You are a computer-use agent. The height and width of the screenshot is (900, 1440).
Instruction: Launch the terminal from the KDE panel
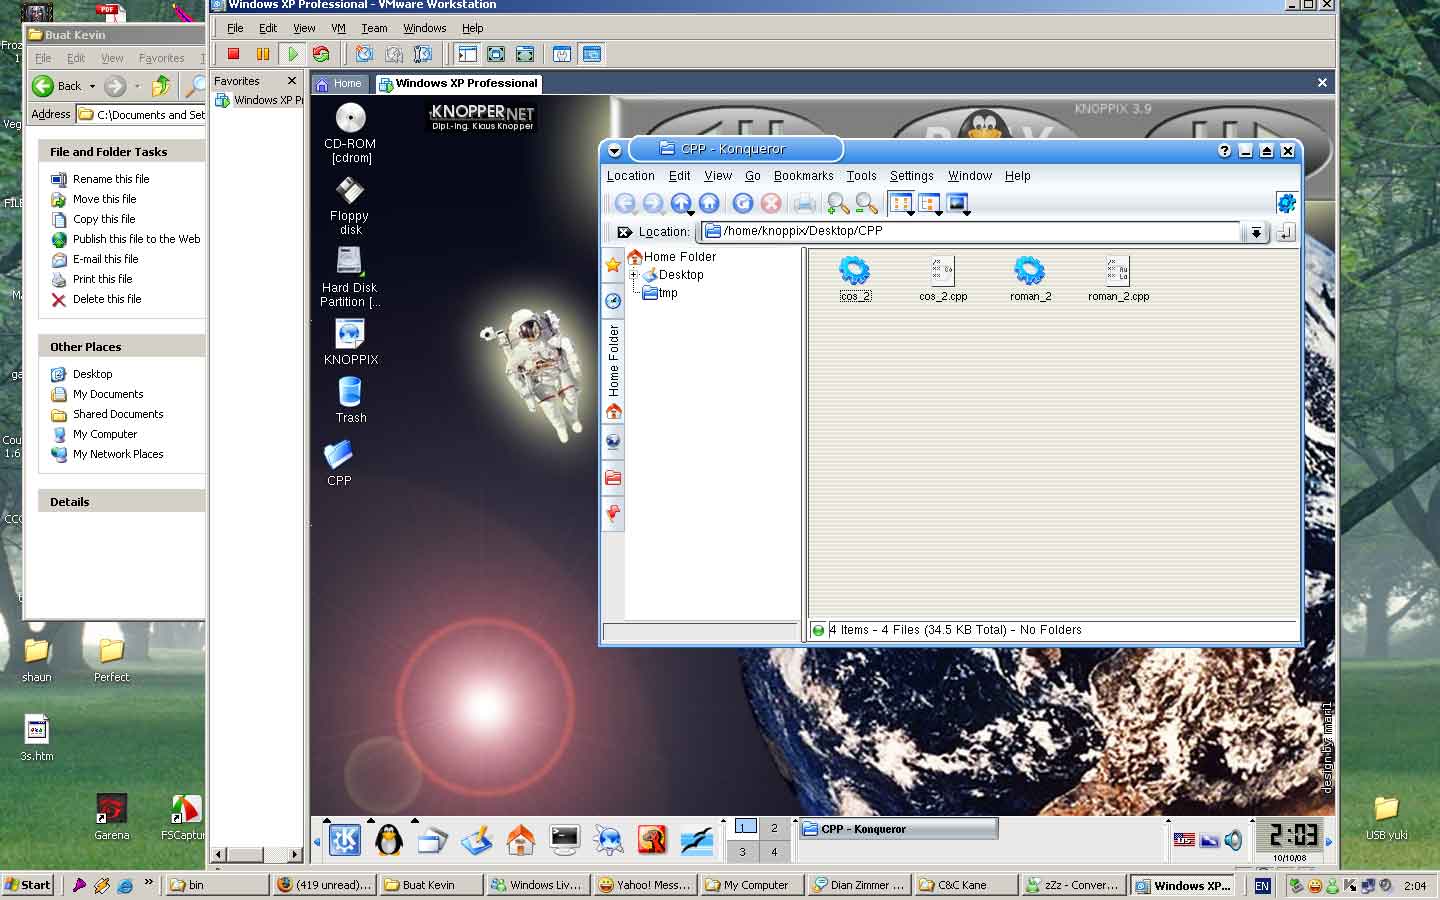(x=564, y=840)
